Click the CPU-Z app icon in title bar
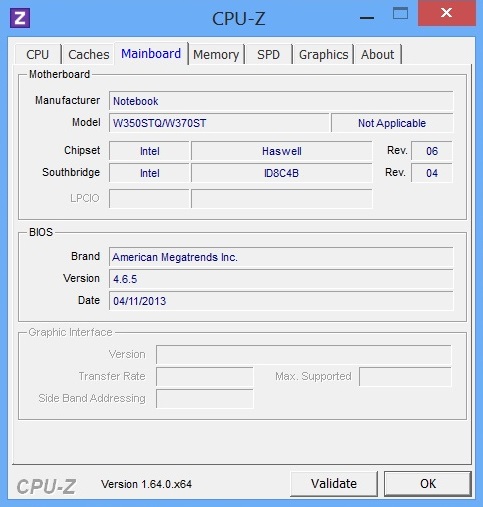 point(20,18)
